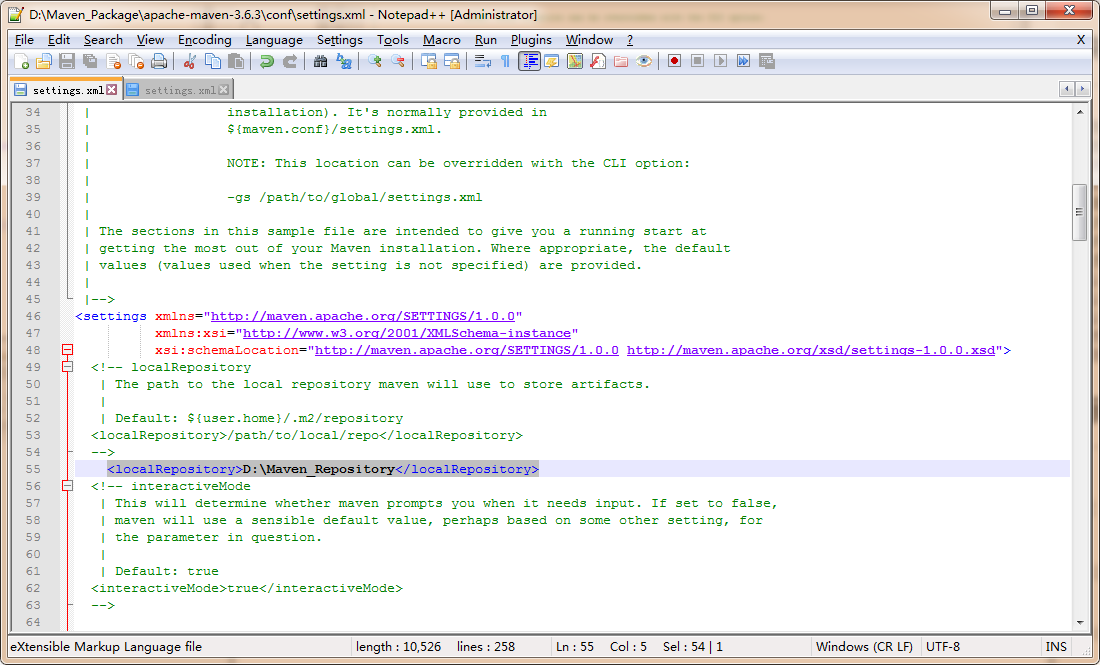The height and width of the screenshot is (665, 1100).
Task: Collapse fold marker on line 48
Action: point(67,350)
